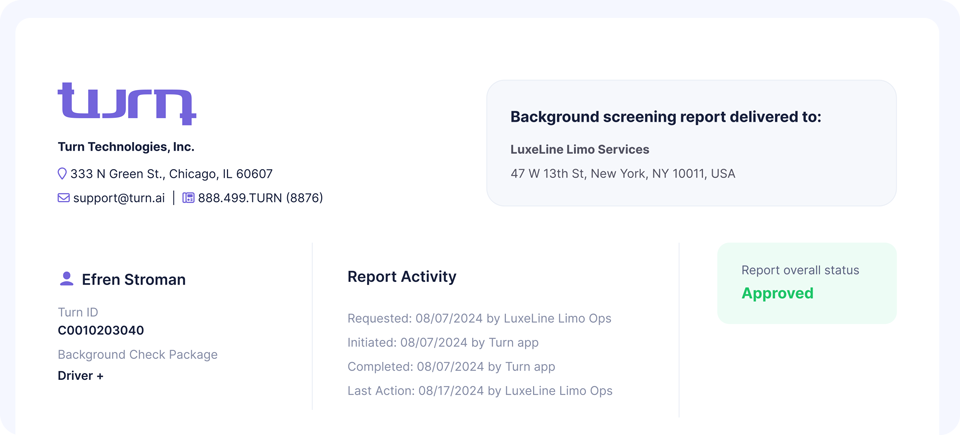
Task: Click the 888.499.TURN phone number
Action: (260, 198)
